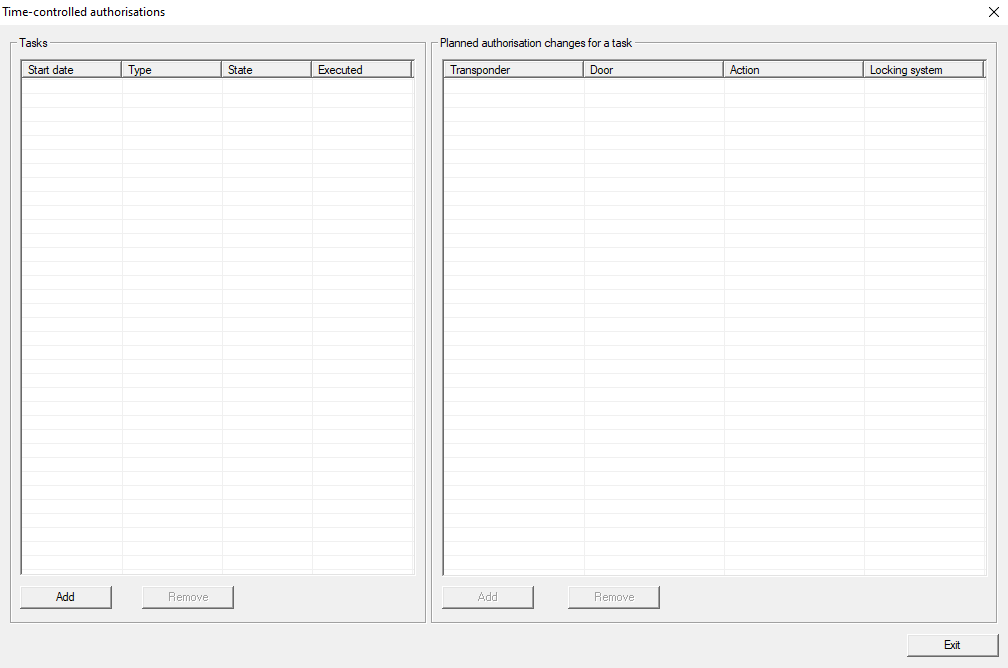Click the Time-controlled authorisations title bar

(400, 12)
